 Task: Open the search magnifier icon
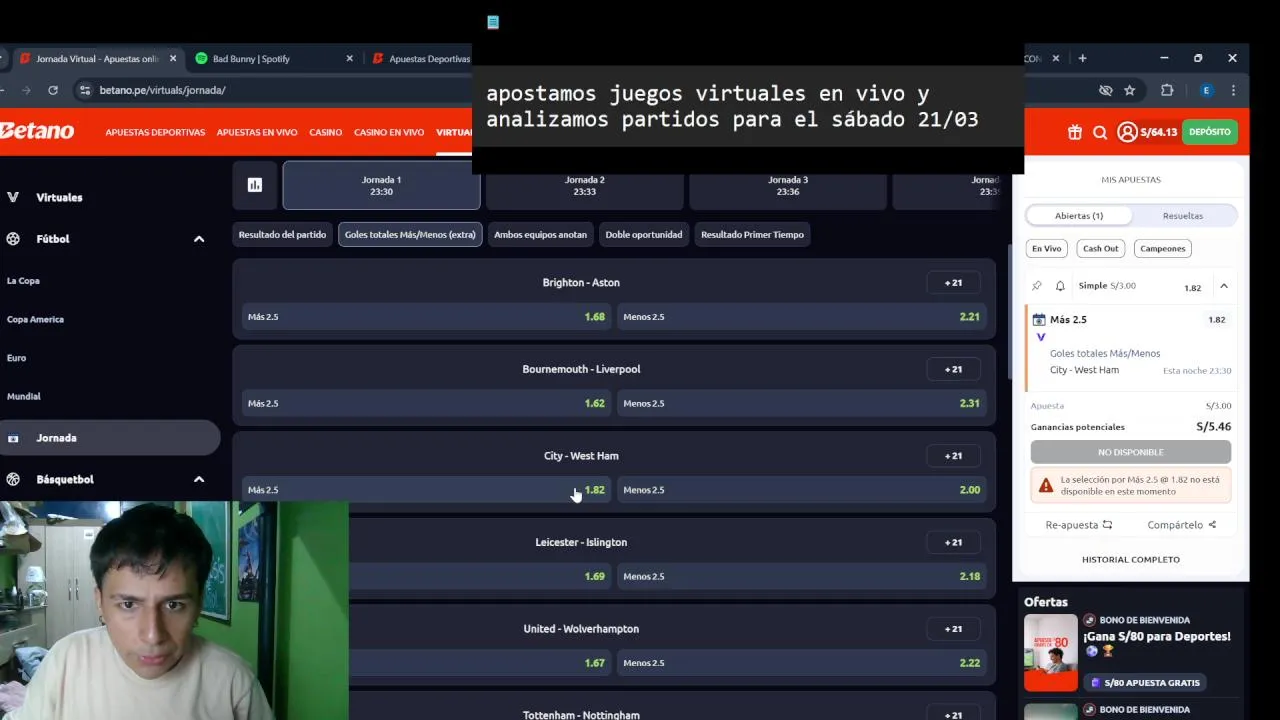[x=1100, y=132]
